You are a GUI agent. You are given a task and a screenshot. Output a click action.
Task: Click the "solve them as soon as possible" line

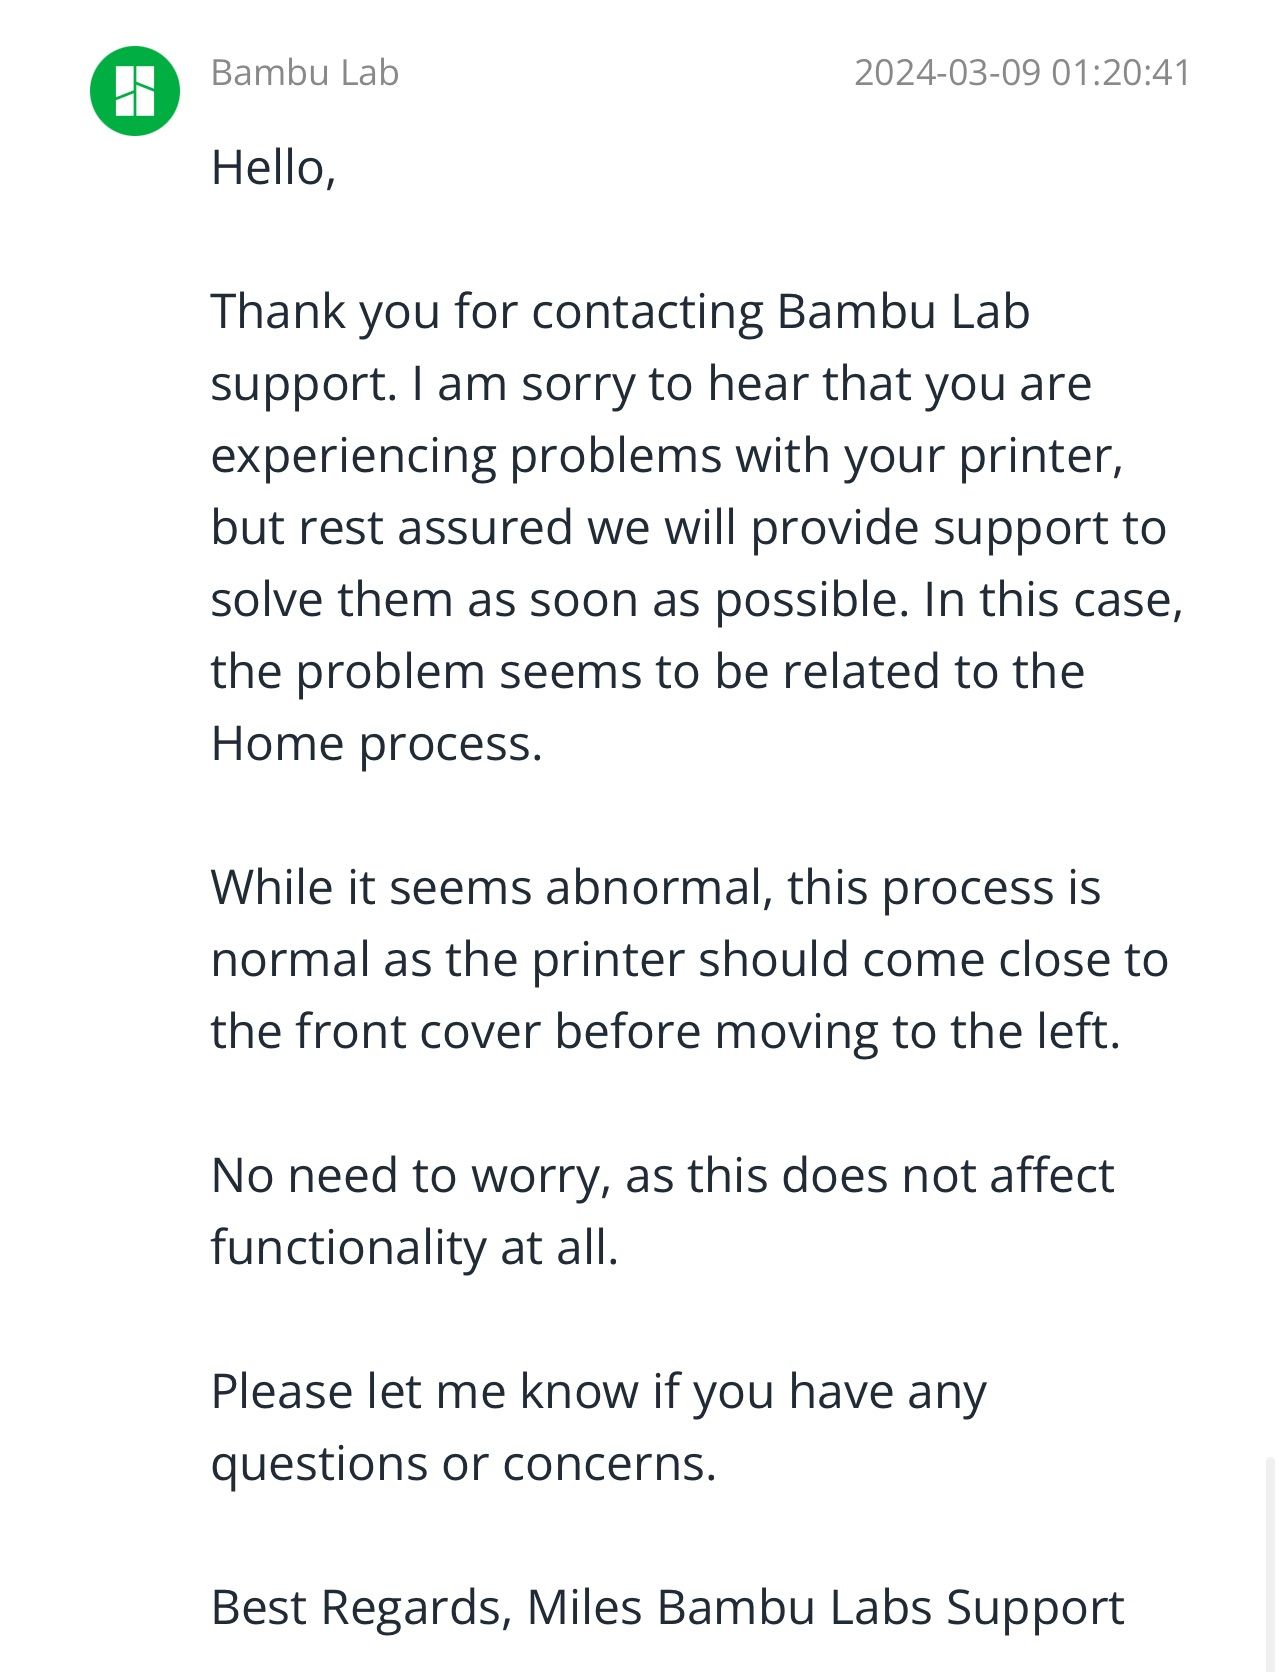coord(697,600)
